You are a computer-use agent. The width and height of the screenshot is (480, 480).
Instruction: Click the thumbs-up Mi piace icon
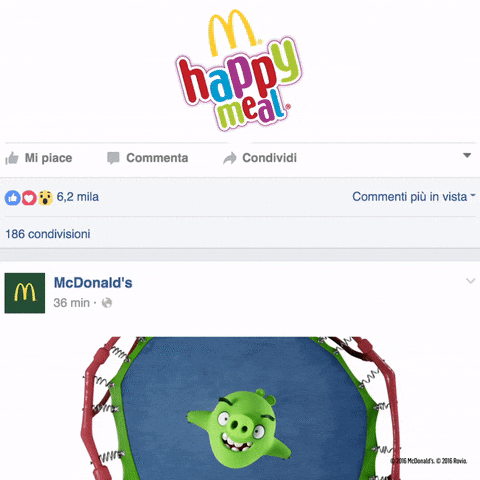tap(12, 158)
